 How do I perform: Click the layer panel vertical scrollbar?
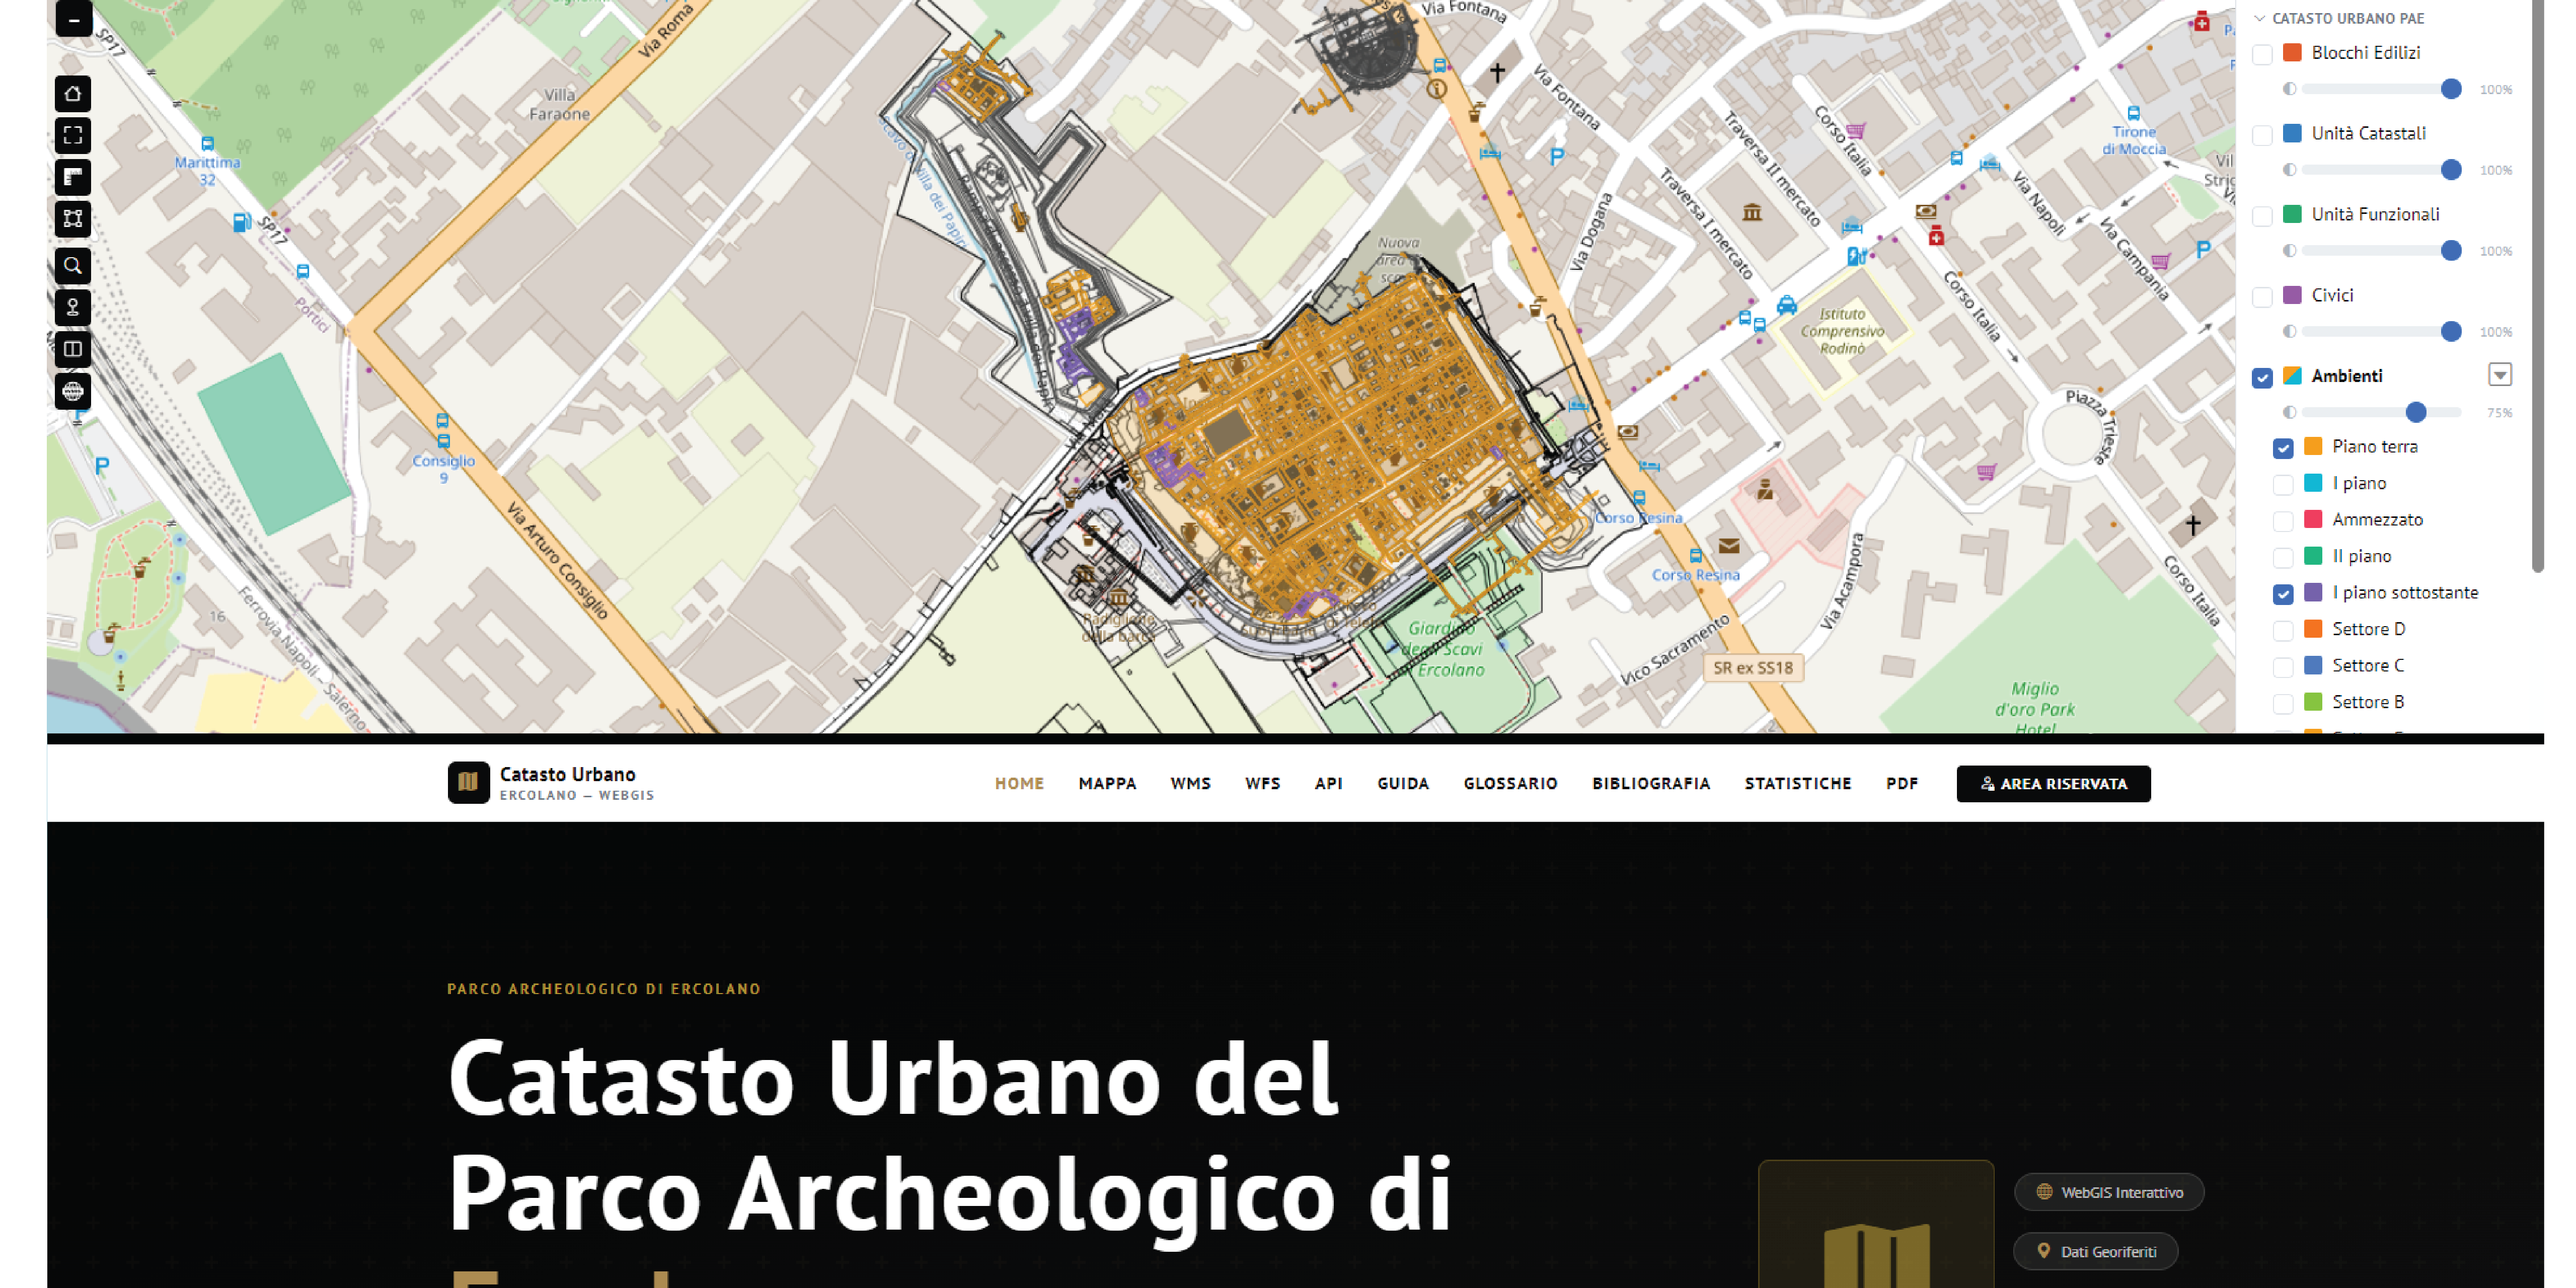(x=2537, y=285)
